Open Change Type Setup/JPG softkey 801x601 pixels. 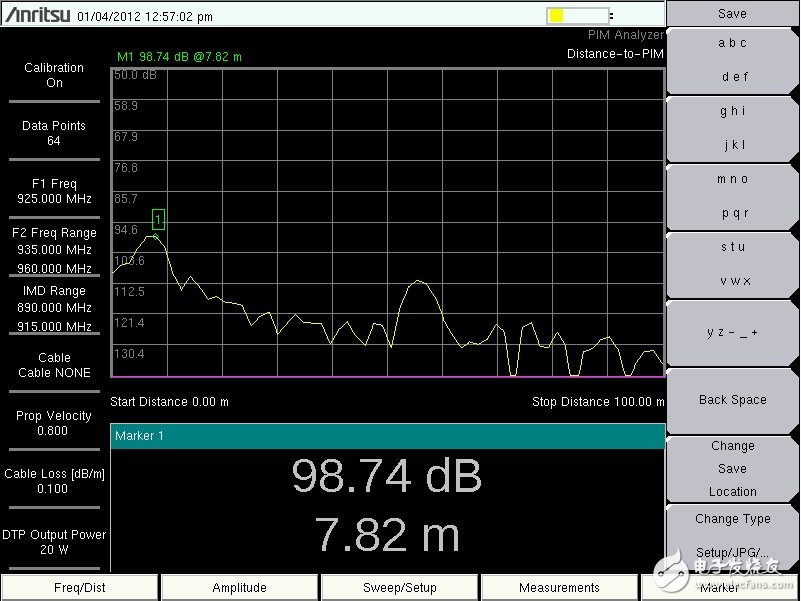pos(732,535)
